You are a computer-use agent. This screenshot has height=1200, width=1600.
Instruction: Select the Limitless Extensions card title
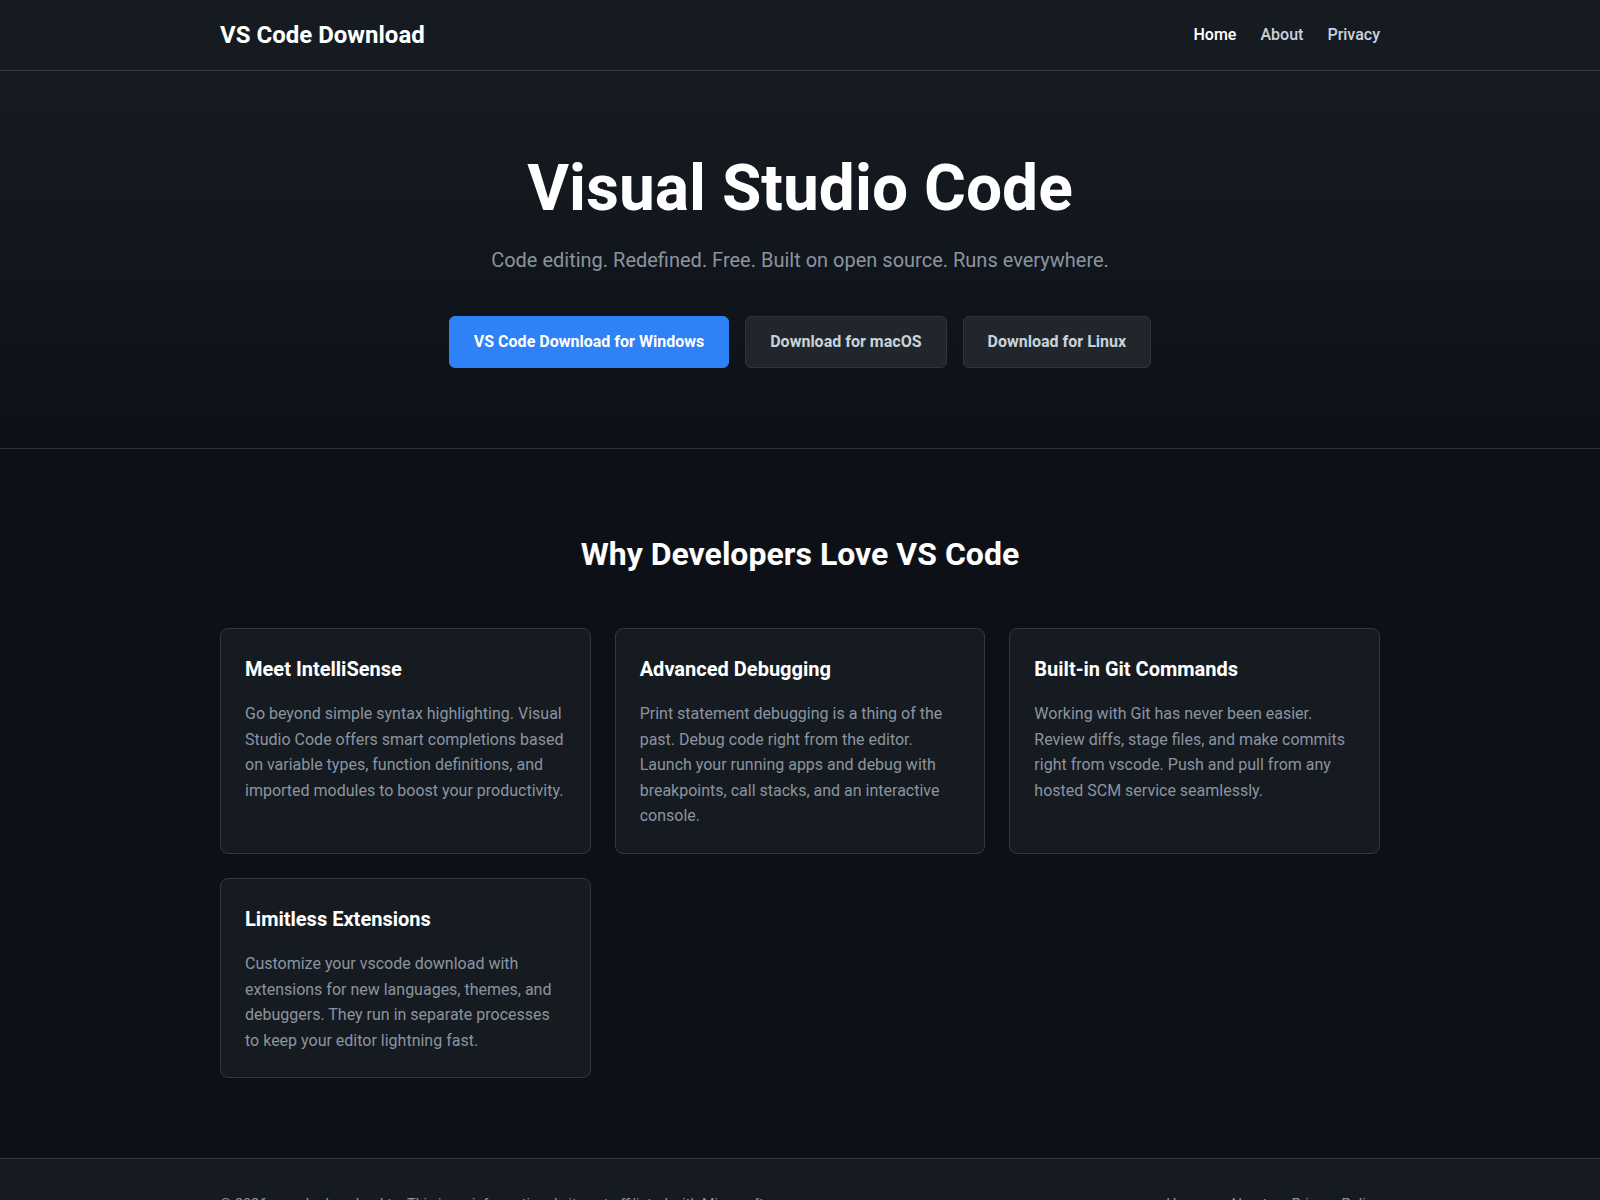[338, 919]
